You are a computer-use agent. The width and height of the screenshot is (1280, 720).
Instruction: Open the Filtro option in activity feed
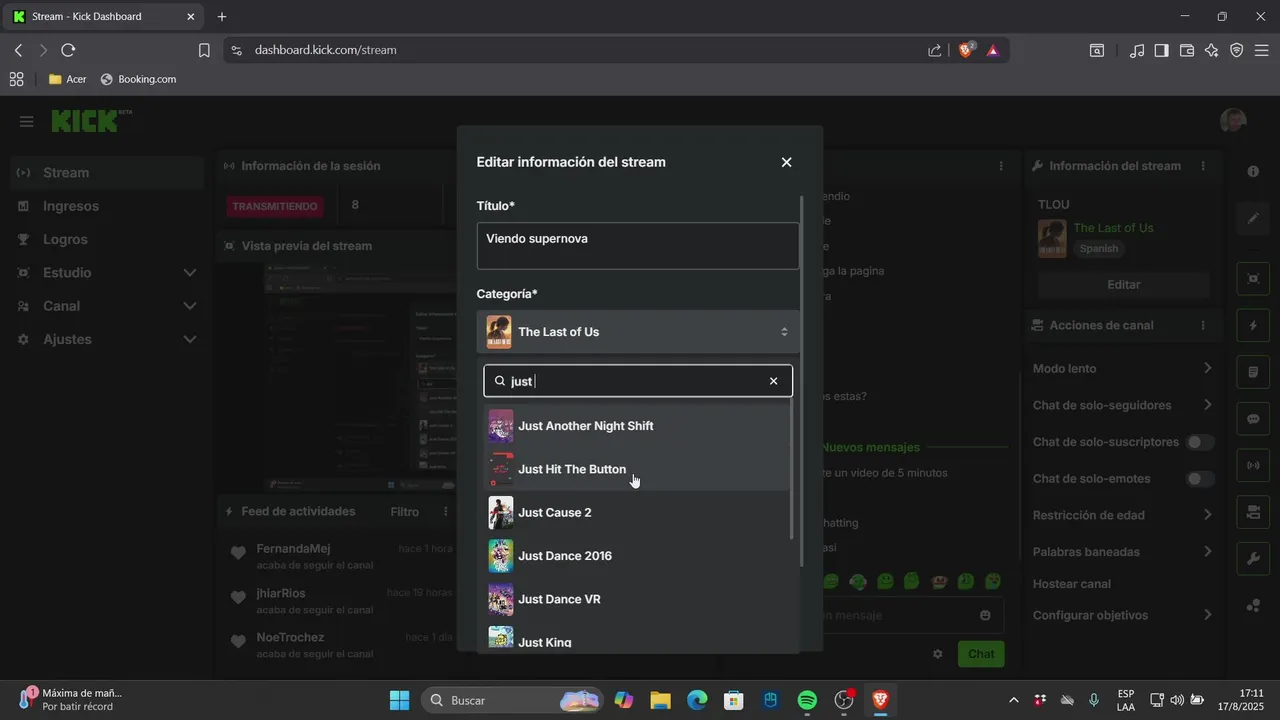[405, 512]
